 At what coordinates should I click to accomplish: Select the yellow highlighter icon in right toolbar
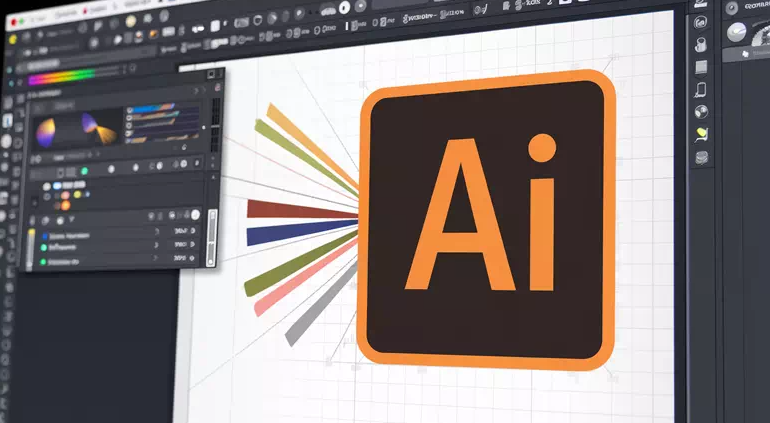[x=702, y=134]
